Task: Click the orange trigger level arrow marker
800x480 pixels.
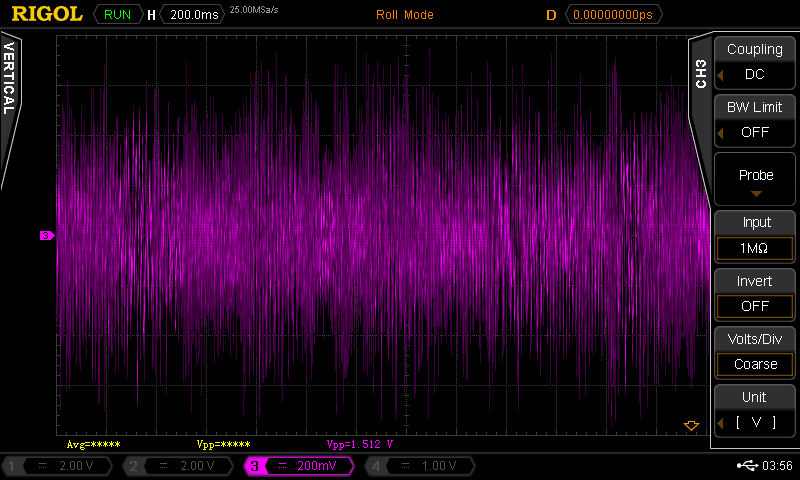Action: (x=690, y=426)
